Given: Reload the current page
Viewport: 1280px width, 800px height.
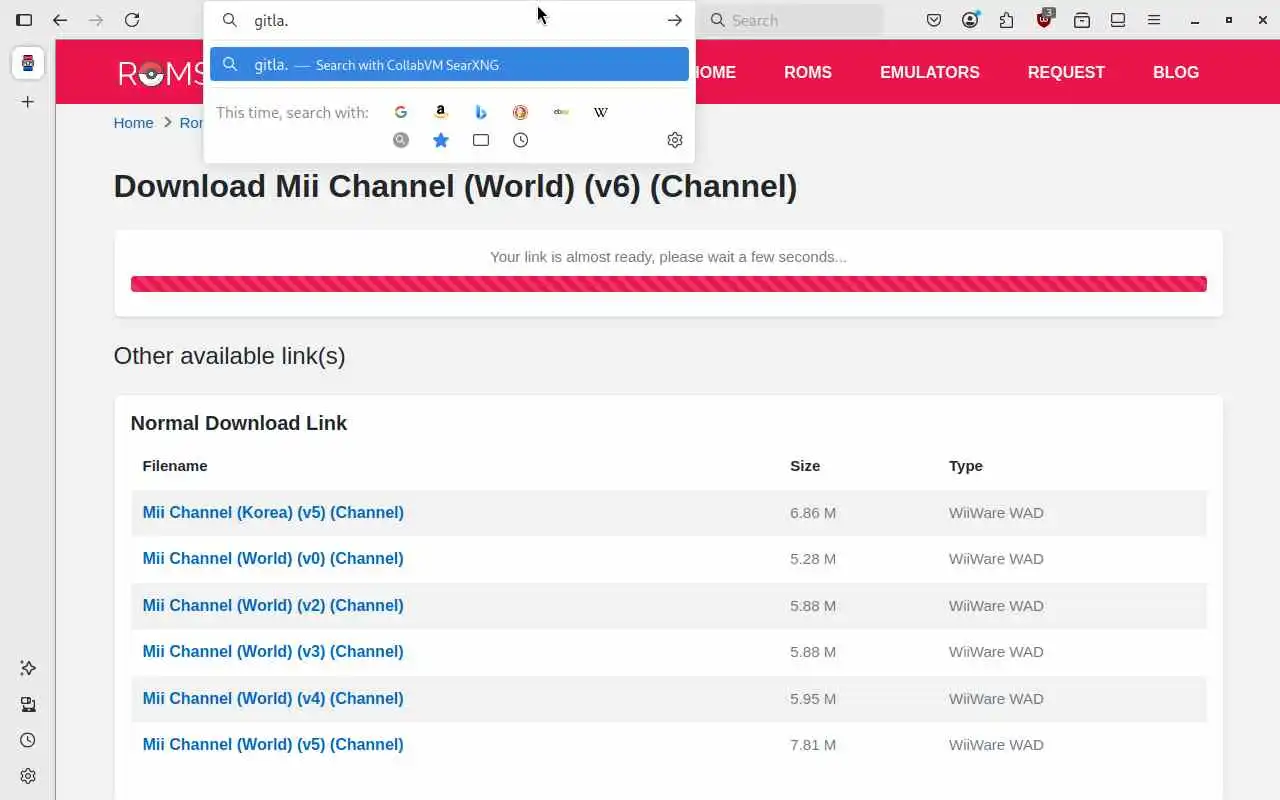Looking at the screenshot, I should (132, 20).
